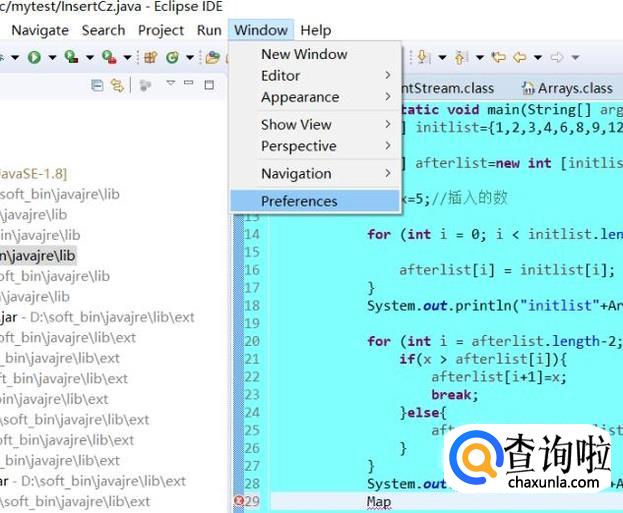Image resolution: width=623 pixels, height=513 pixels.
Task: Click the 'break;' statement on line 23
Action: pyautogui.click(x=455, y=395)
